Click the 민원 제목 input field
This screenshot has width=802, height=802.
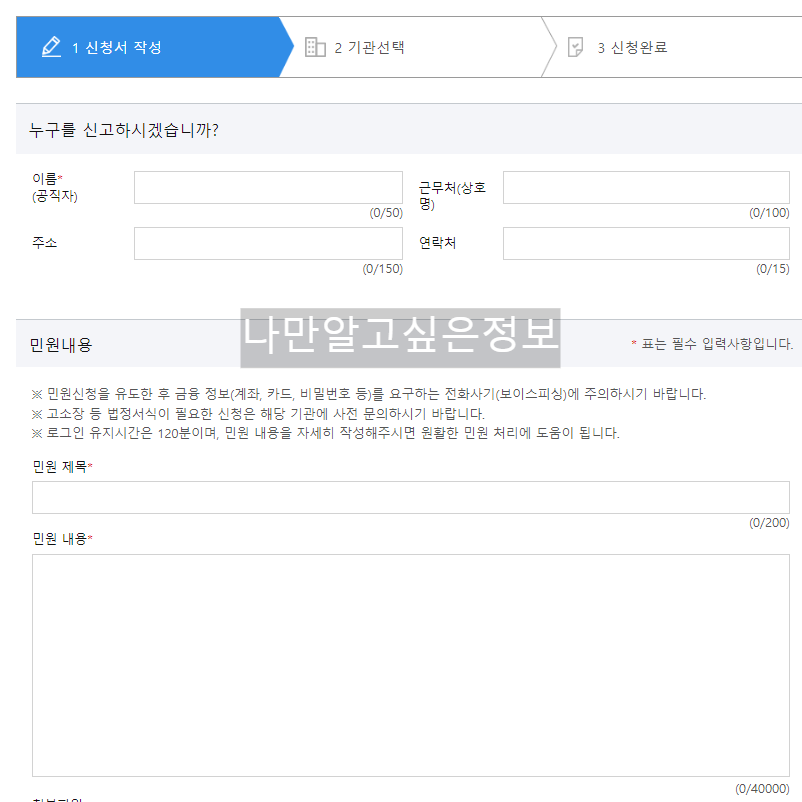(400, 498)
